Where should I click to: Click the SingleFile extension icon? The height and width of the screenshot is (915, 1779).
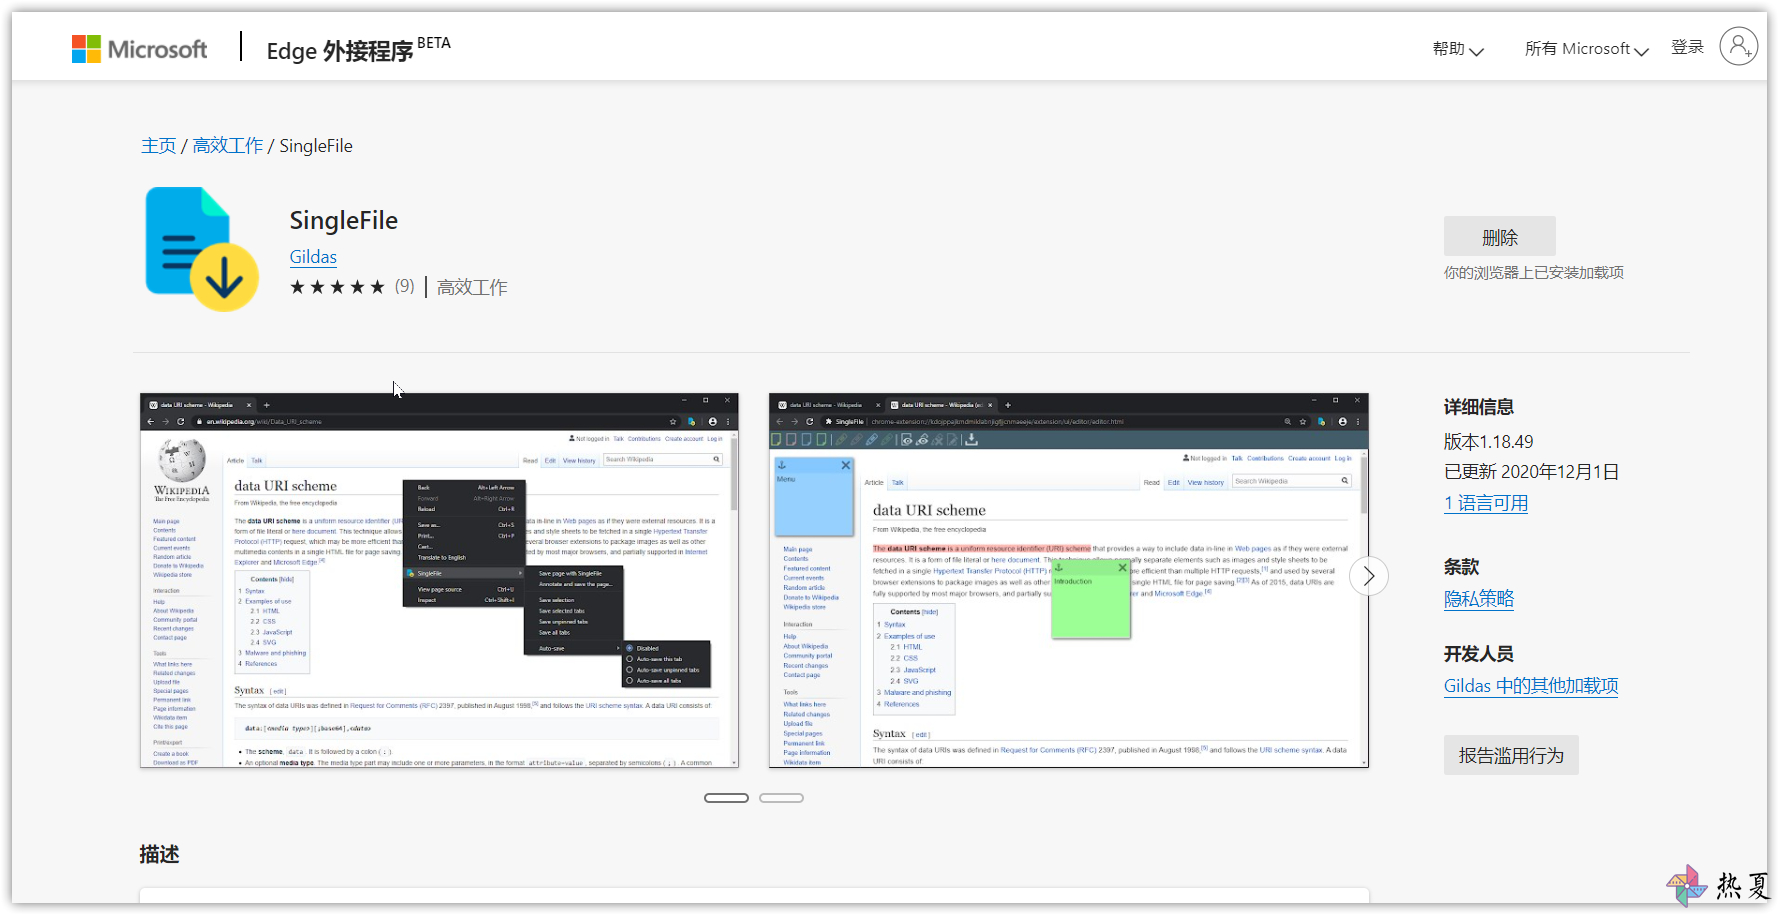(x=201, y=248)
